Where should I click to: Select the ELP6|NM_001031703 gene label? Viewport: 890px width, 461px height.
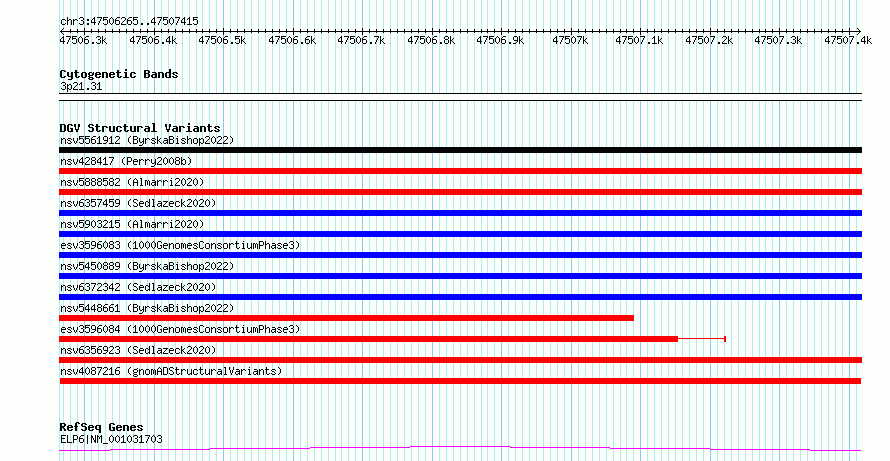tap(111, 439)
